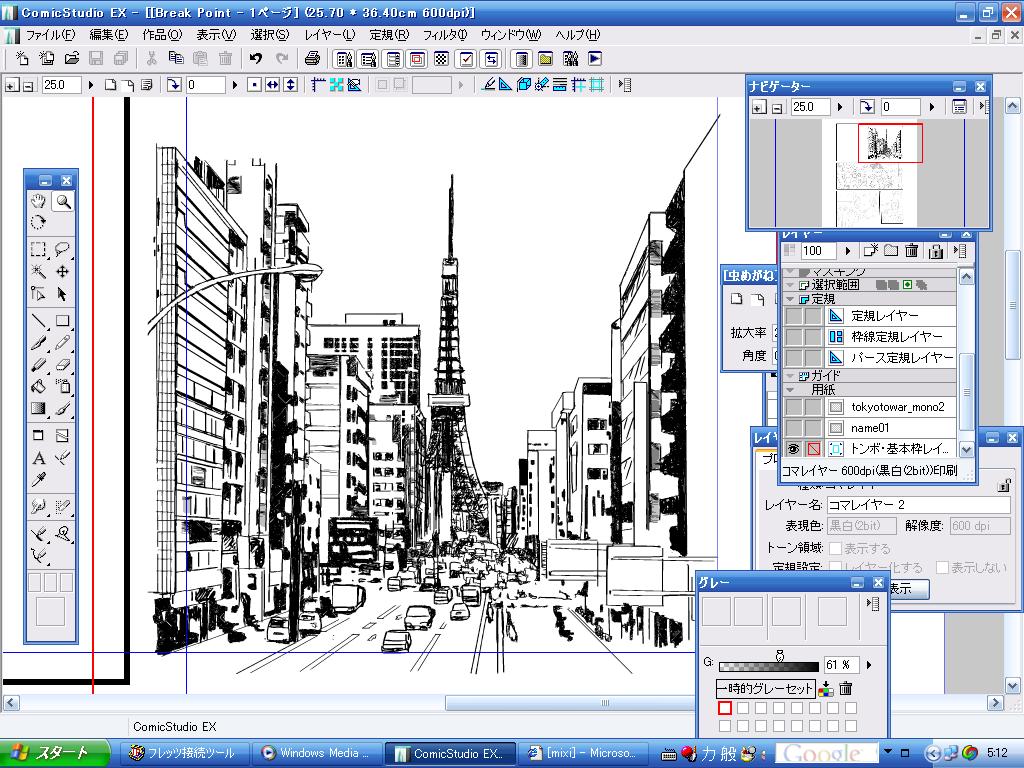Delete the gray set with the trash icon
Image resolution: width=1024 pixels, height=768 pixels.
coord(846,688)
